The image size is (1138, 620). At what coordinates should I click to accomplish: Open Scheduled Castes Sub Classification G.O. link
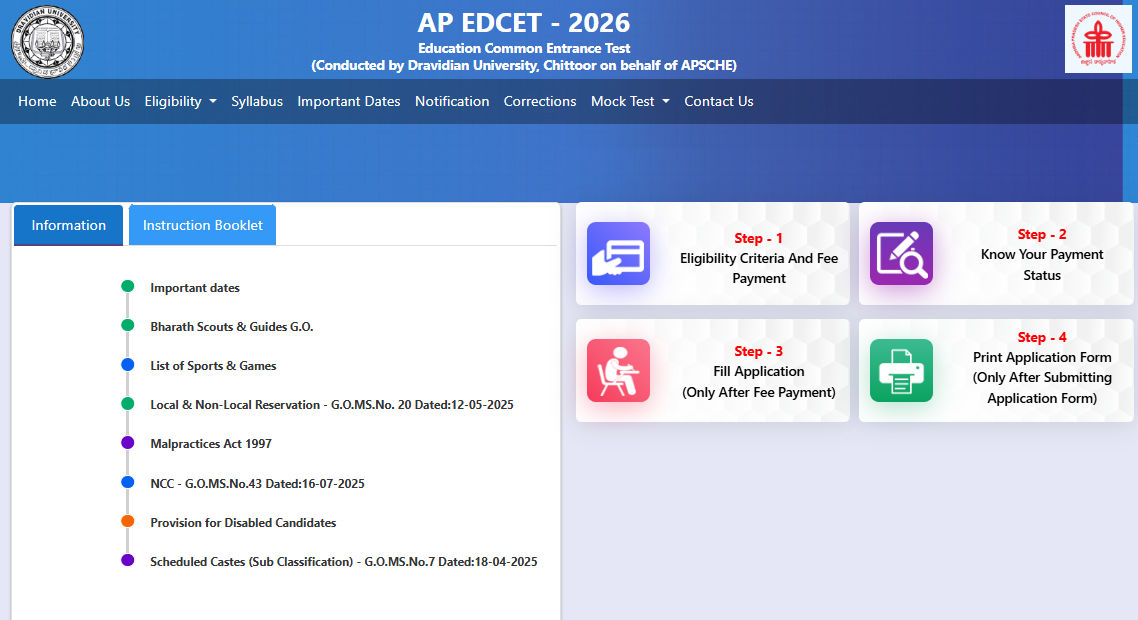(343, 562)
